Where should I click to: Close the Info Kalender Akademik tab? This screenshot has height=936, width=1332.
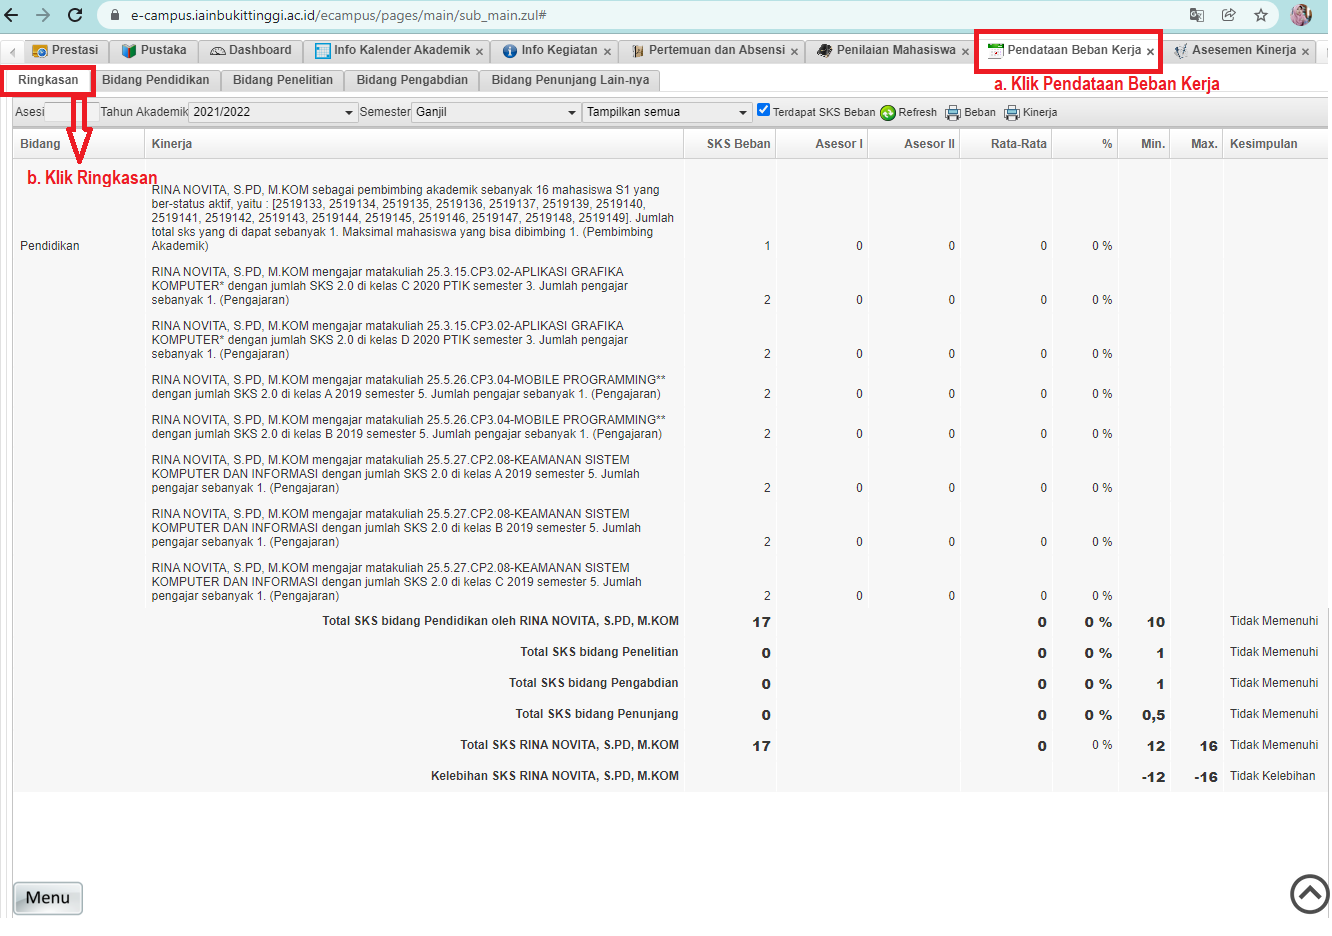tap(479, 51)
